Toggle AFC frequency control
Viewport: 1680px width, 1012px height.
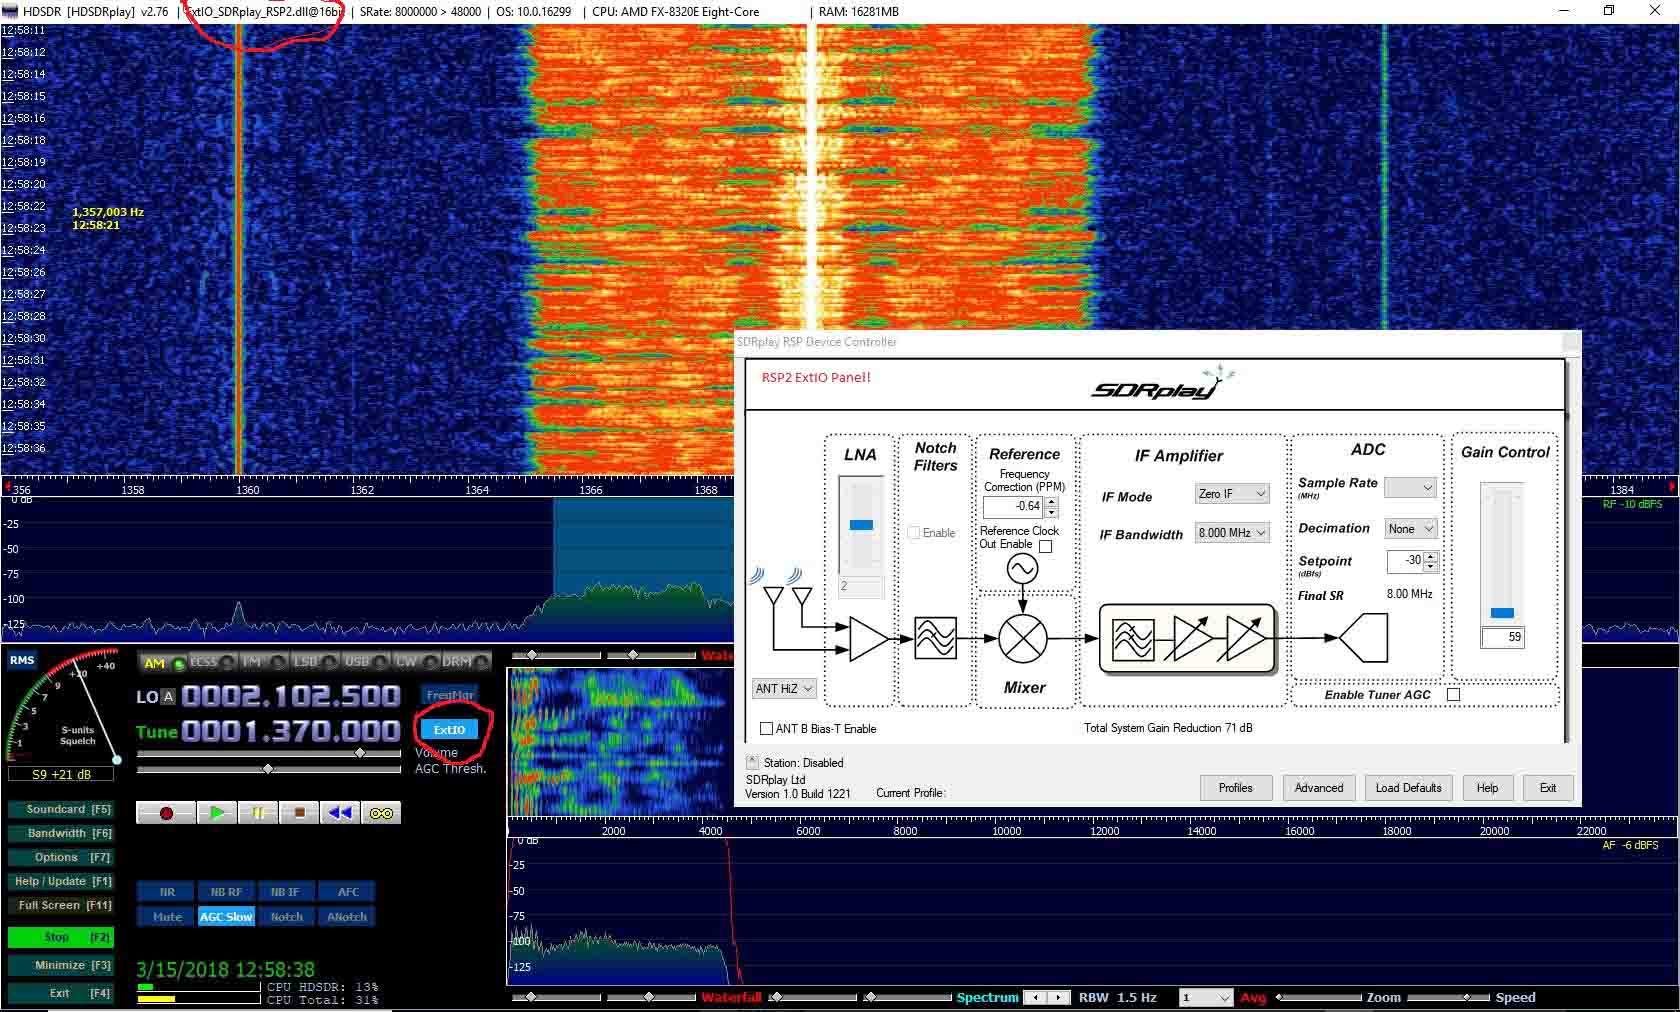[348, 892]
